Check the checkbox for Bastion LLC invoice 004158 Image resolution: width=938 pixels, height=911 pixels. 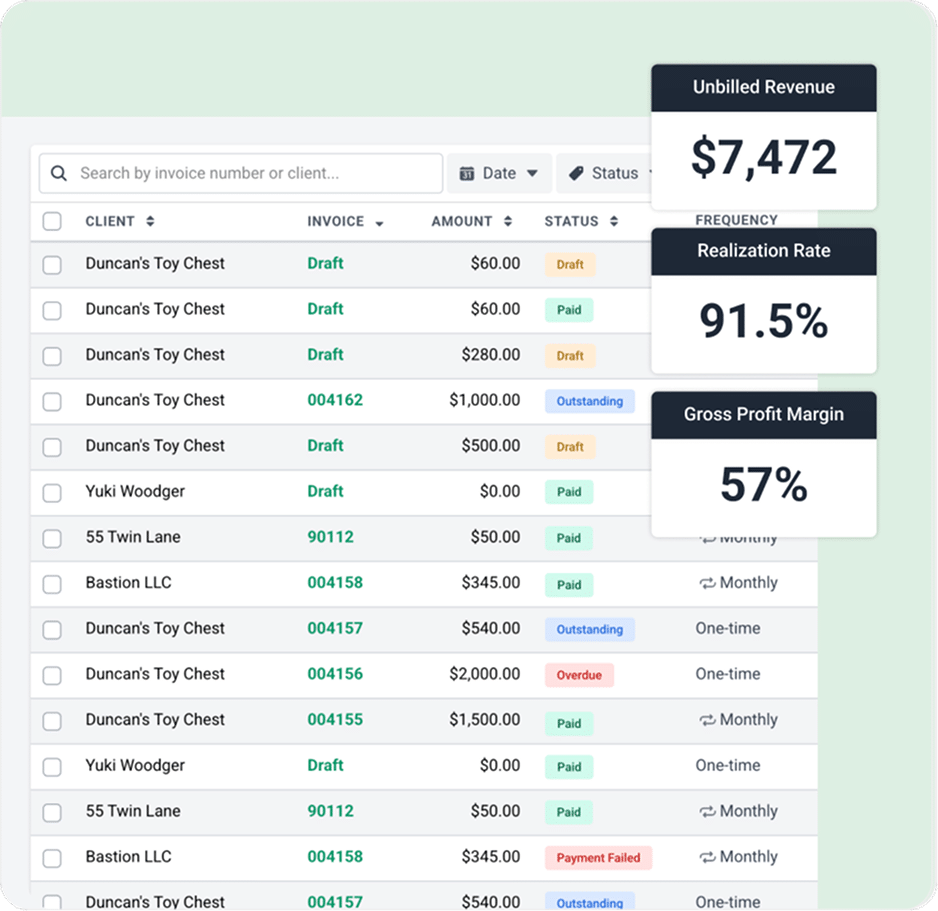(x=52, y=583)
